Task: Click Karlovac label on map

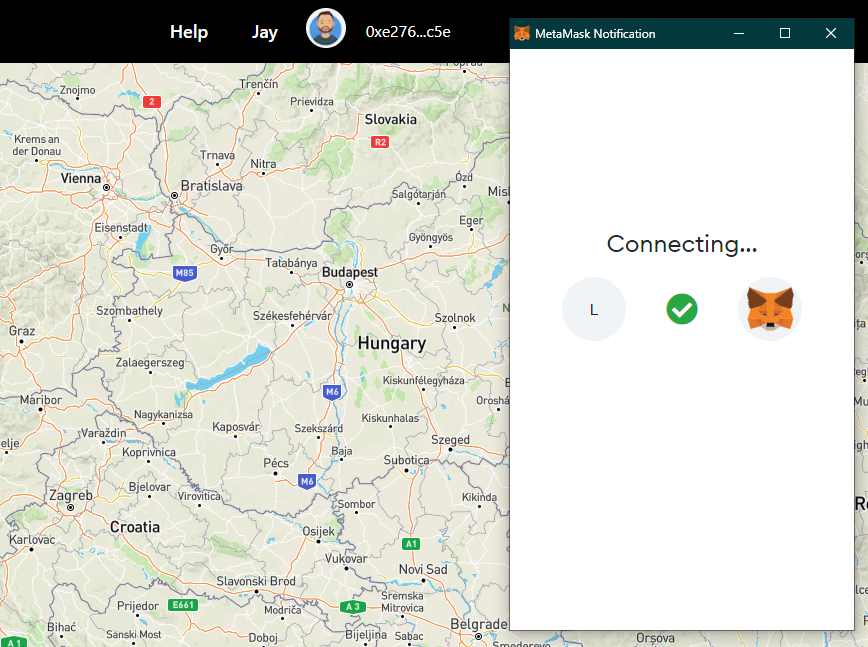Action: click(32, 539)
